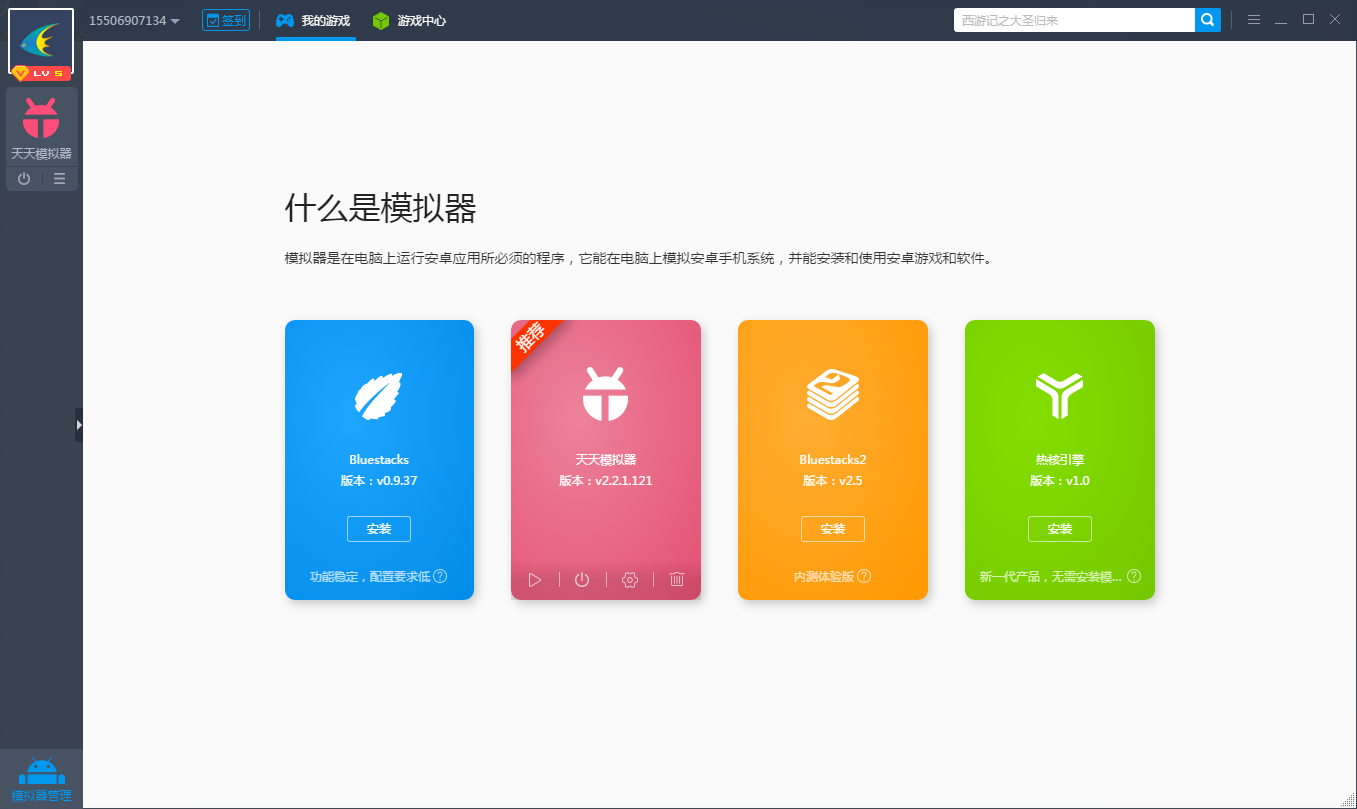Click power icon on 天天模拟器 card
This screenshot has height=809, width=1357.
tap(582, 579)
